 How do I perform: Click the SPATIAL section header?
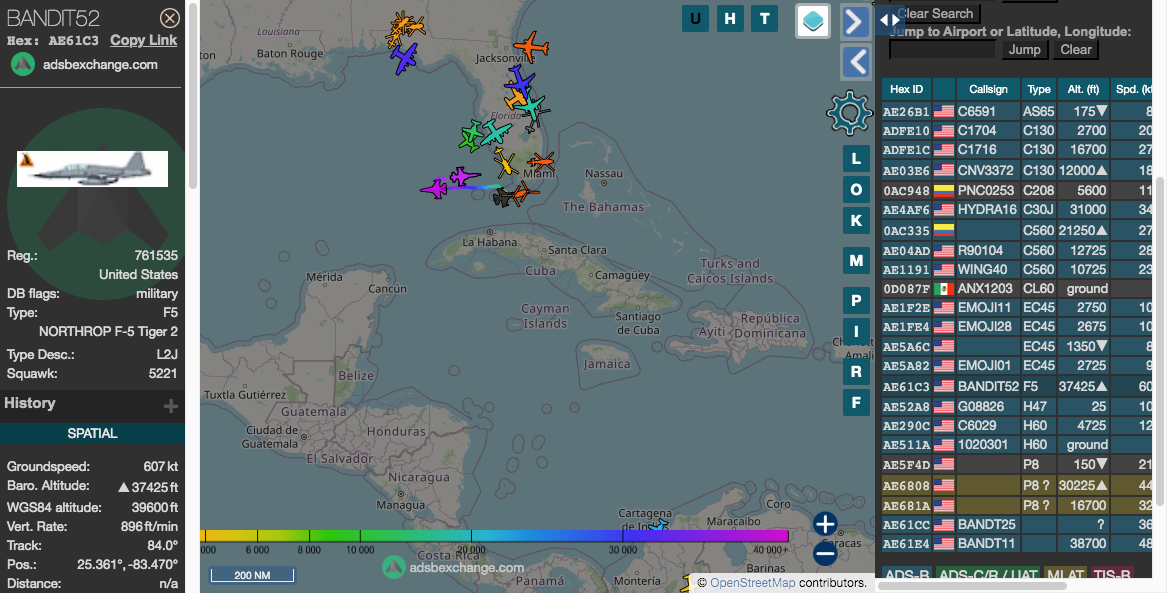coord(92,433)
